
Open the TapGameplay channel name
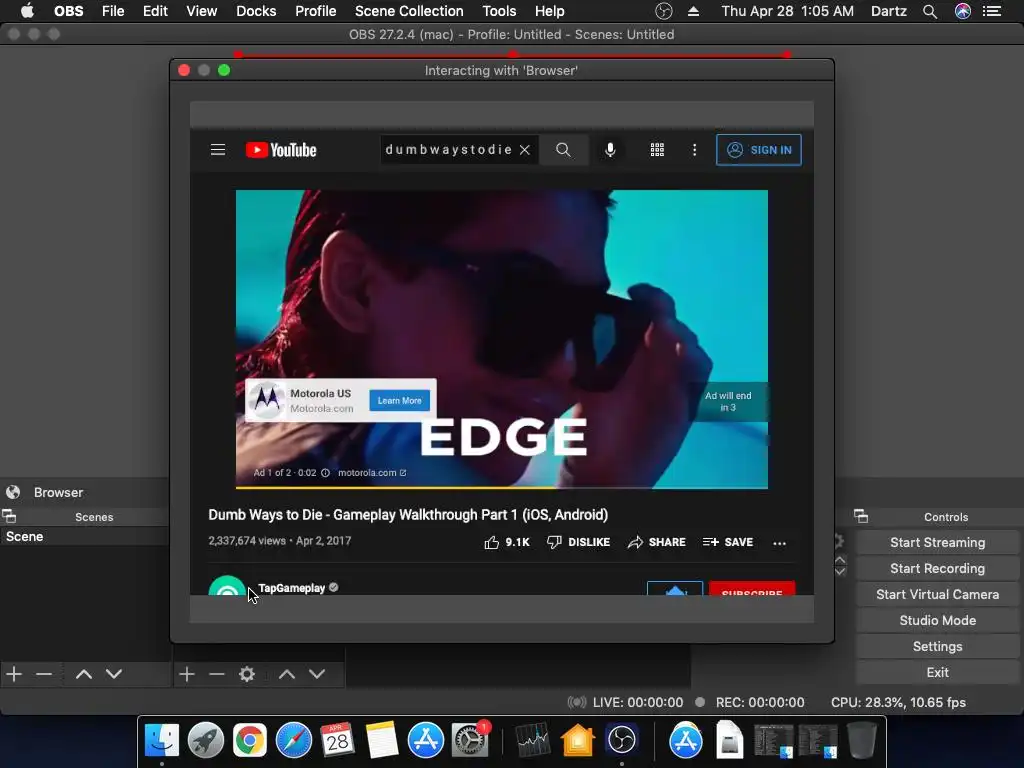coord(291,588)
